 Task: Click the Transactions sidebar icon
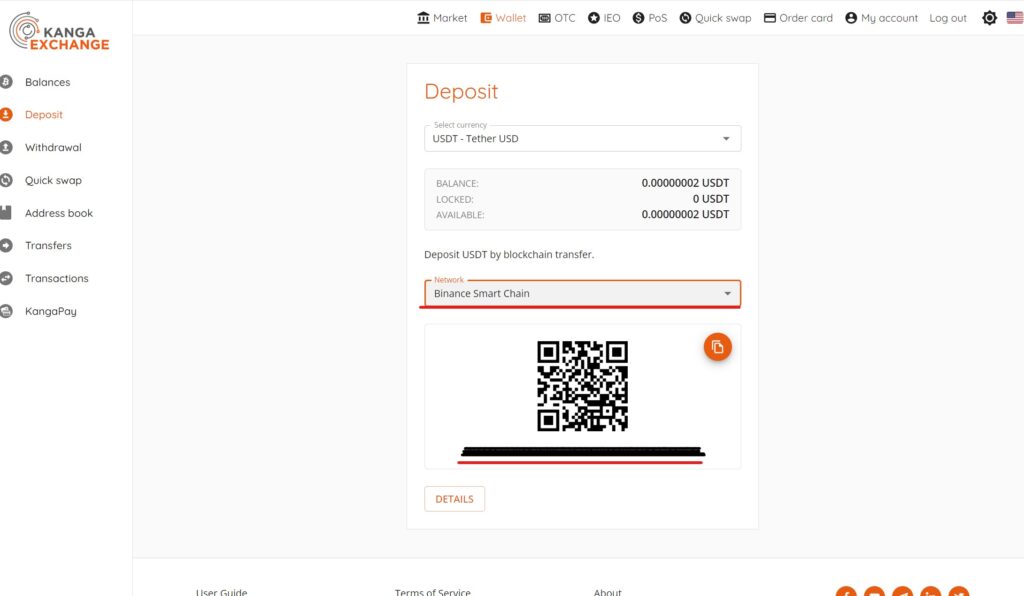[x=6, y=278]
